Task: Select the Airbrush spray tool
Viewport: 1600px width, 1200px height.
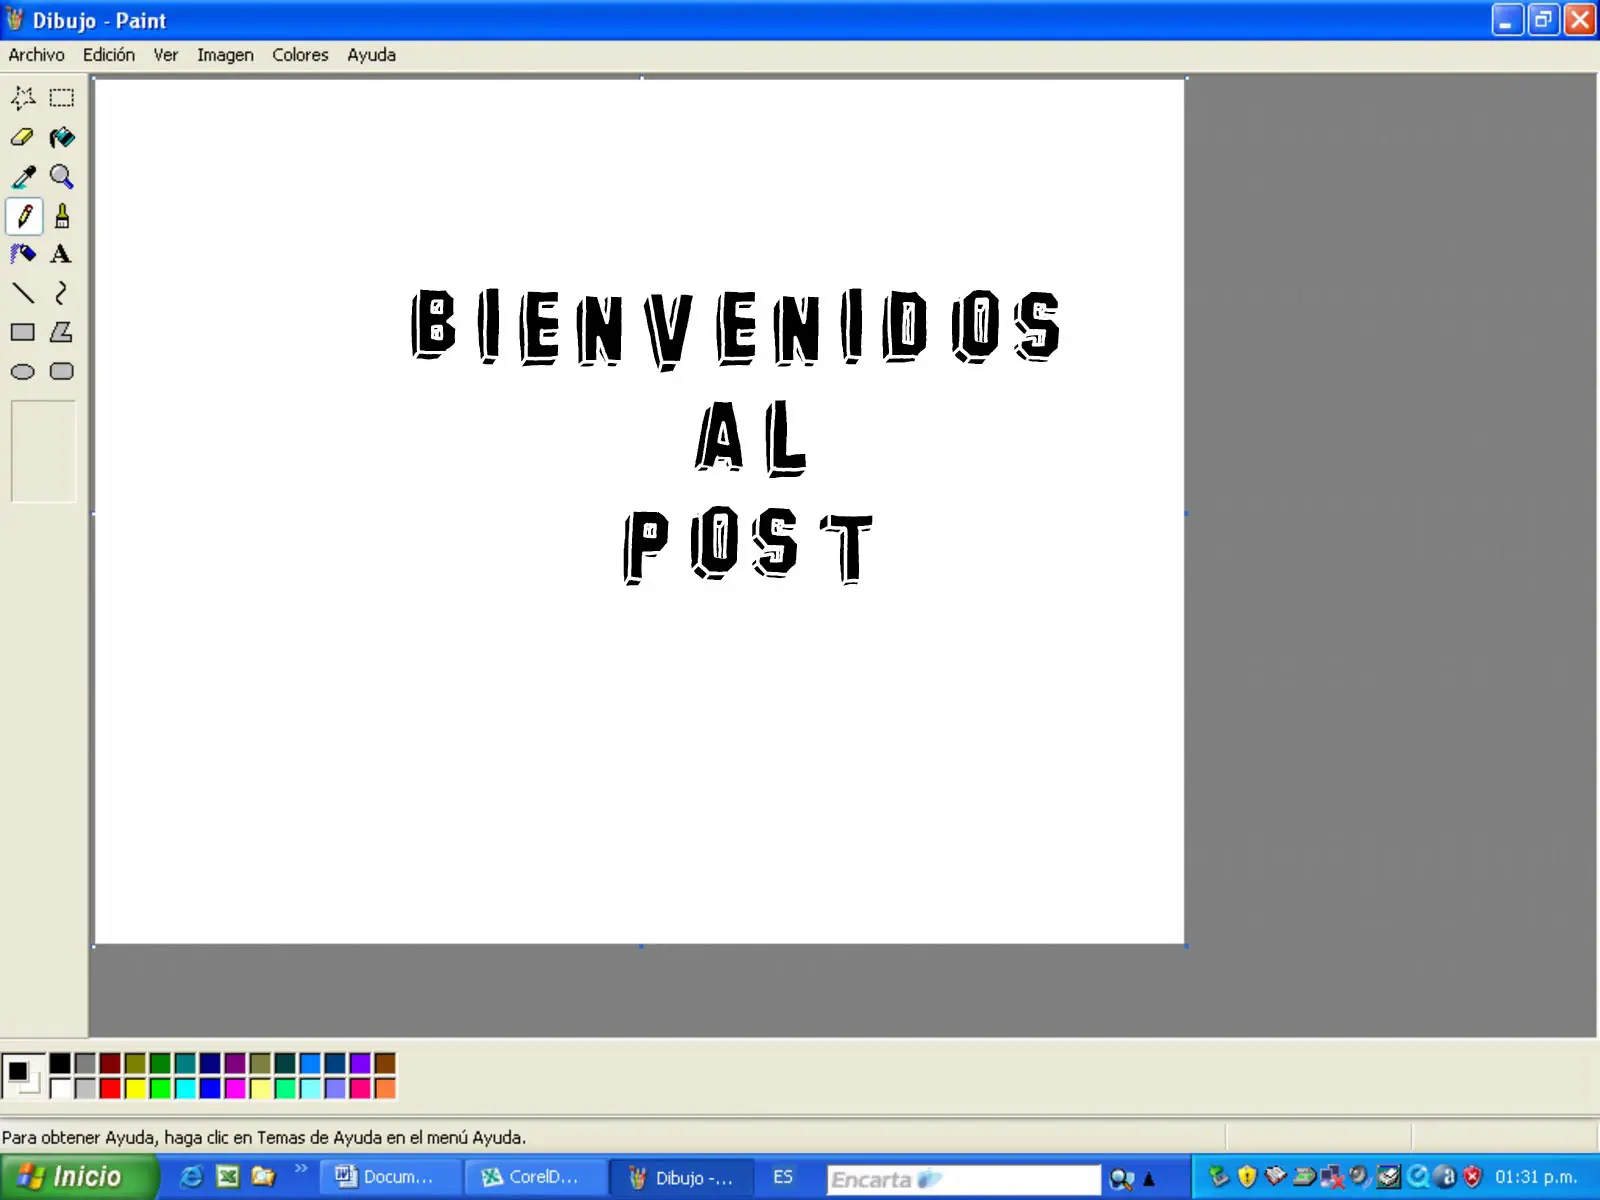Action: click(x=23, y=254)
